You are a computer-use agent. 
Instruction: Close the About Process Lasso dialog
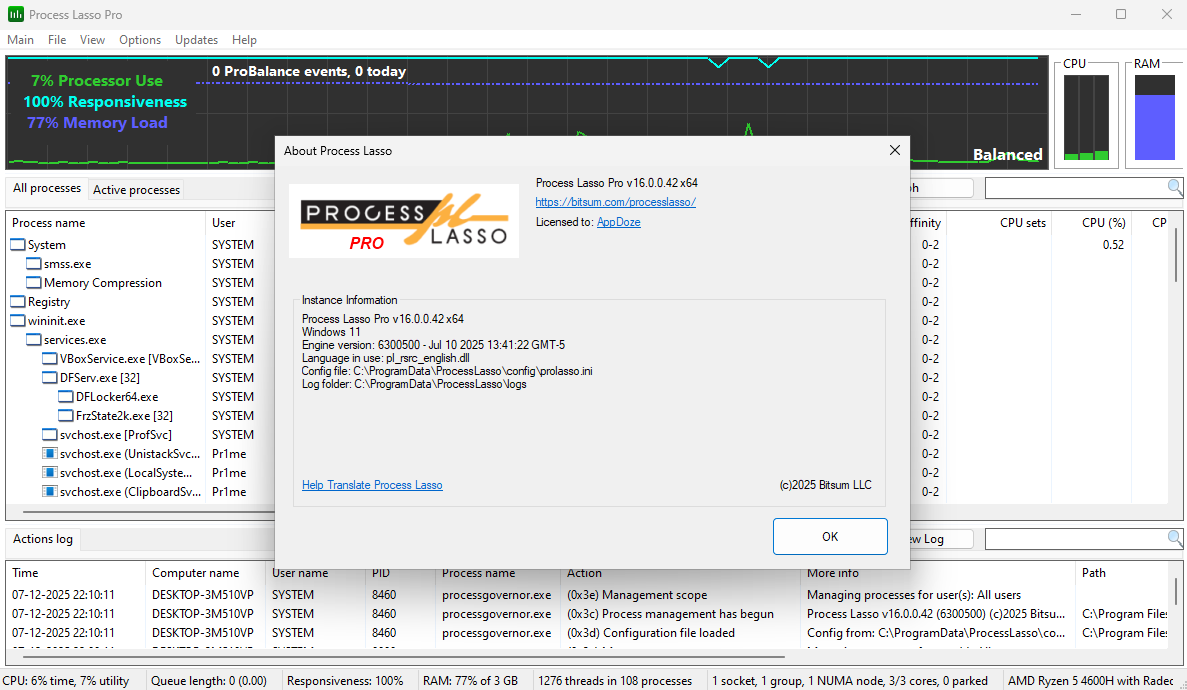(x=895, y=150)
